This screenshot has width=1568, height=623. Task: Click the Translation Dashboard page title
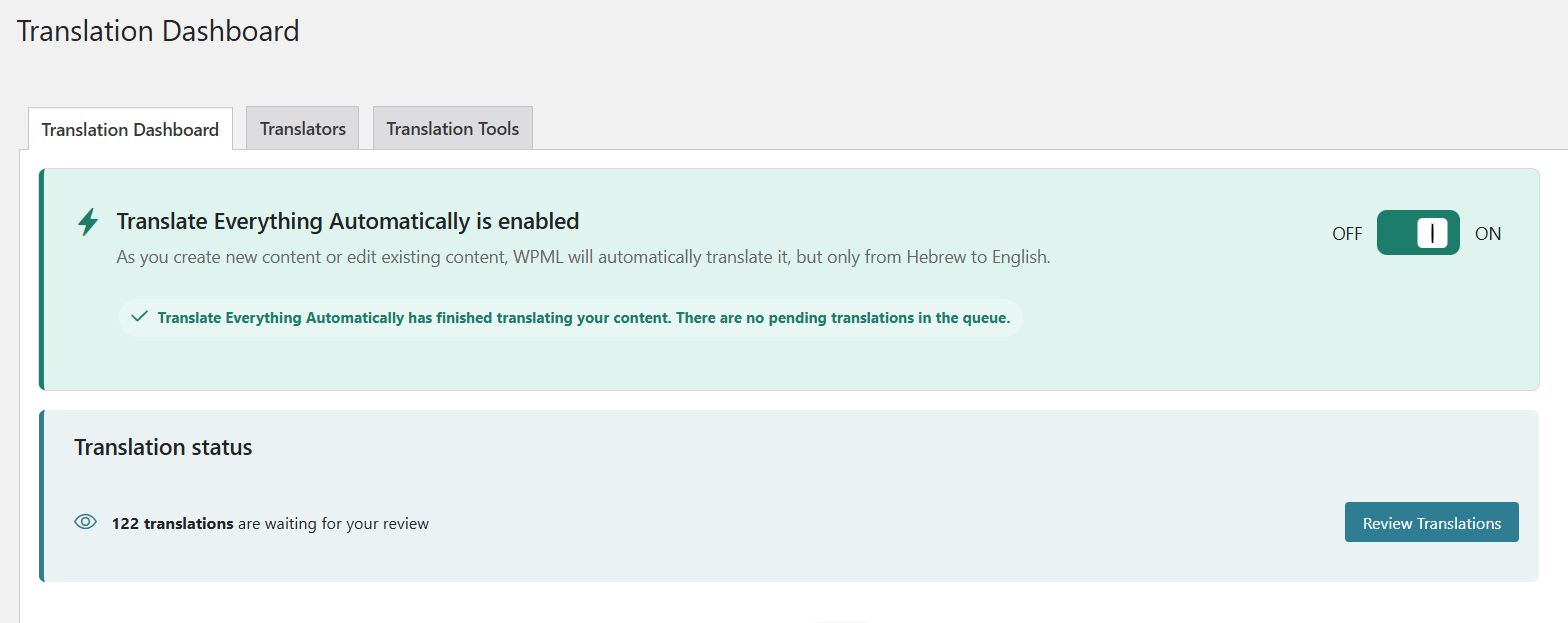[158, 31]
